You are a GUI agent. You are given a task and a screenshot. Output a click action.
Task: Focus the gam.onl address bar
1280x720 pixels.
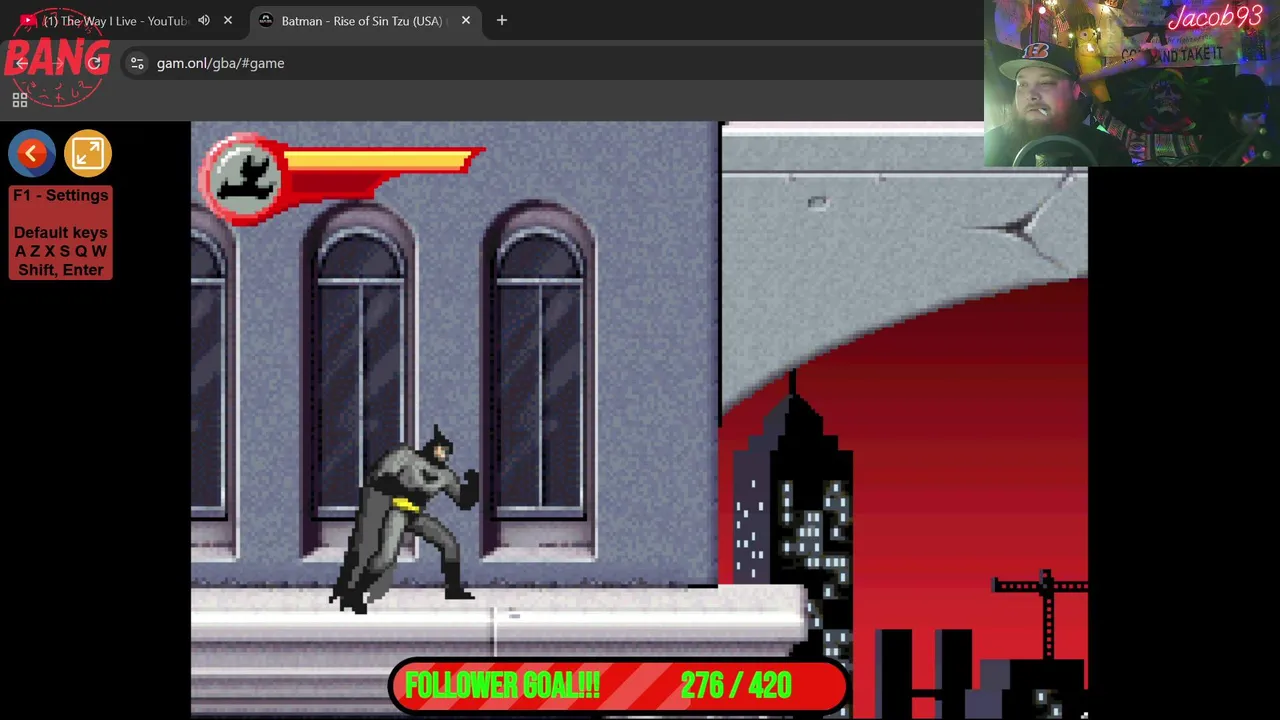click(560, 63)
